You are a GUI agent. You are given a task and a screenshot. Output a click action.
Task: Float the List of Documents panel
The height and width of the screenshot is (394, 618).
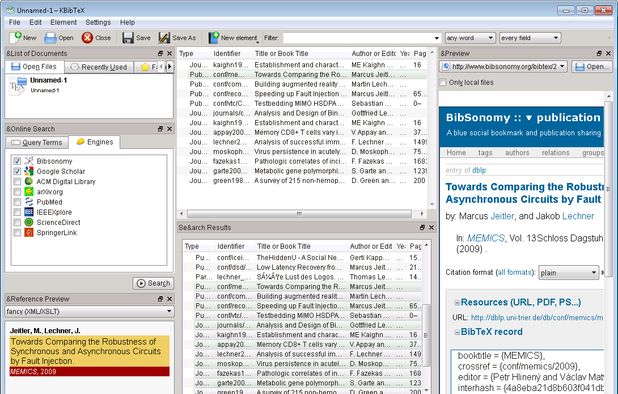tap(160, 53)
